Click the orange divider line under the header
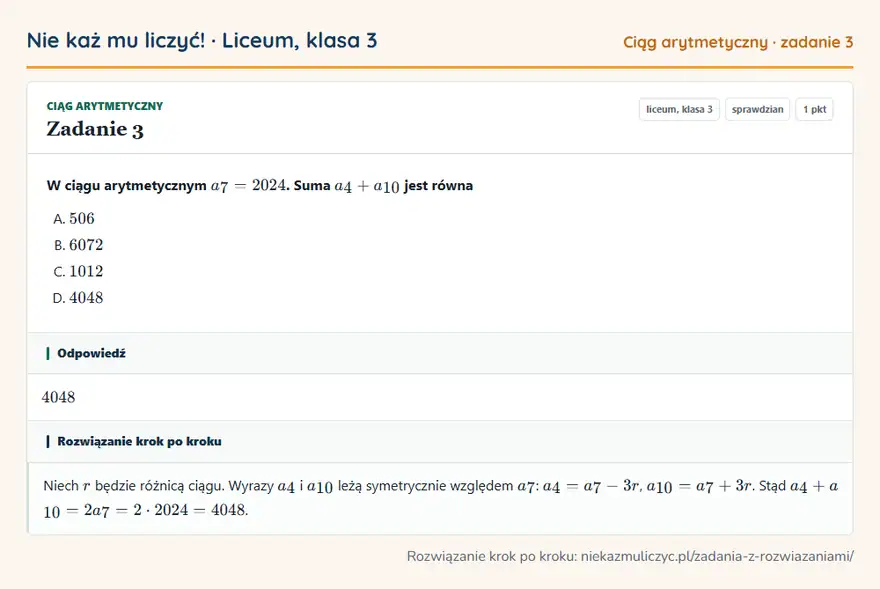 click(x=440, y=67)
